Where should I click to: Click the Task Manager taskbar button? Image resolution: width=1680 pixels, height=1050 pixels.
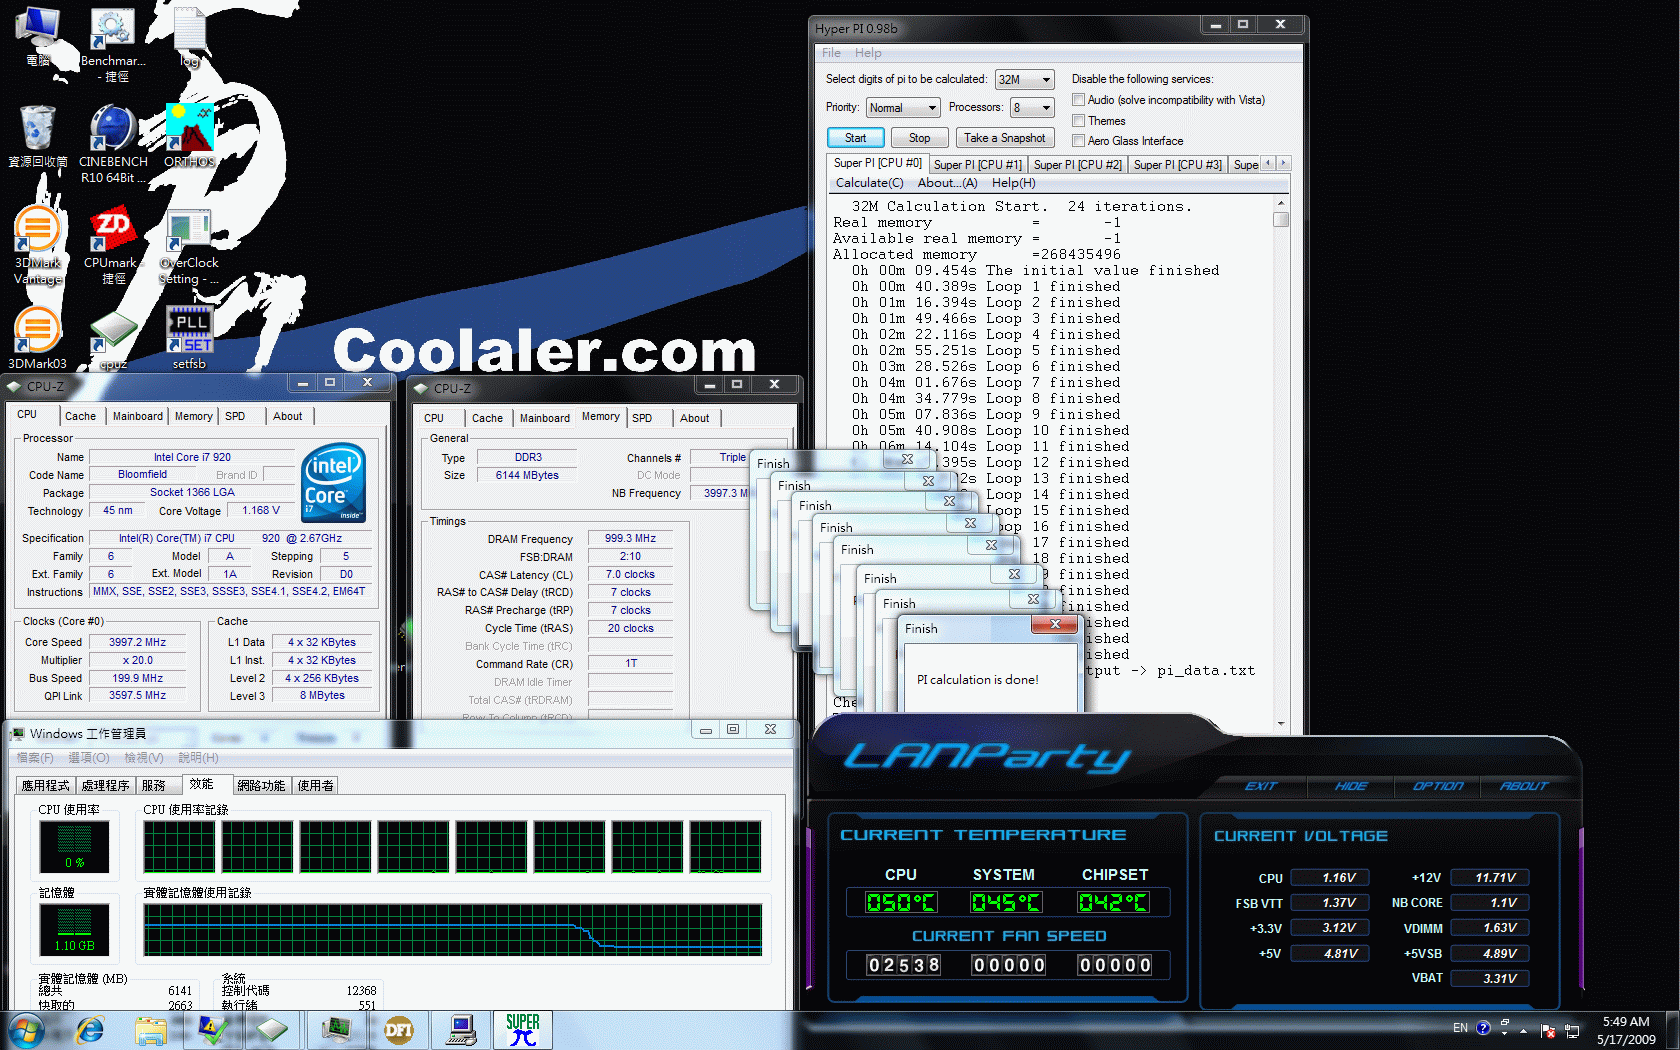(x=336, y=1030)
